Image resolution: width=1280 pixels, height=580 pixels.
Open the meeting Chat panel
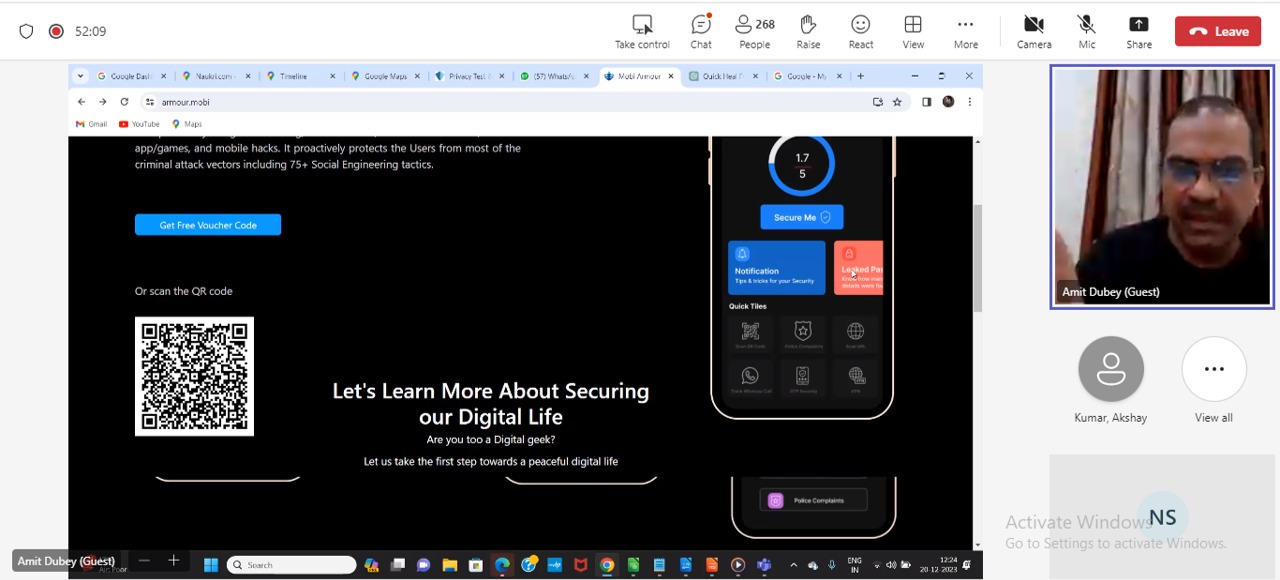click(x=701, y=31)
